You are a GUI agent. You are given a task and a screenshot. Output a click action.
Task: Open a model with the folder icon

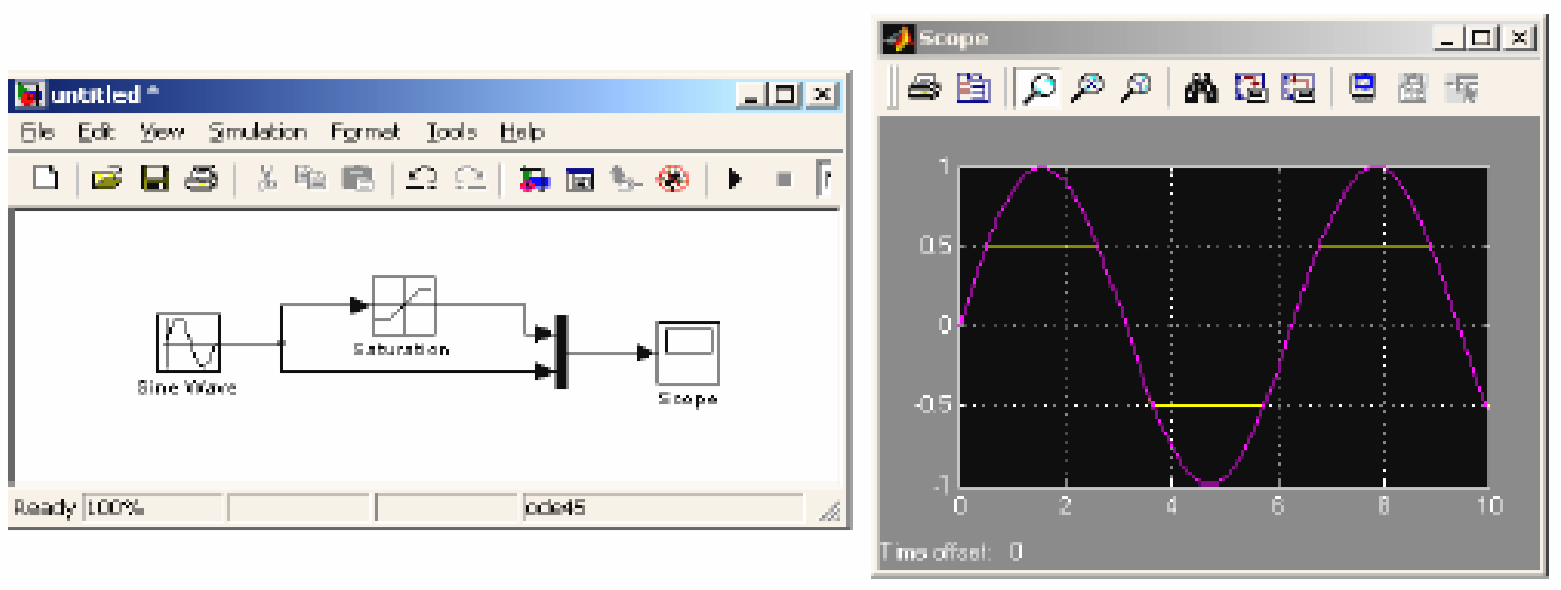(x=107, y=179)
